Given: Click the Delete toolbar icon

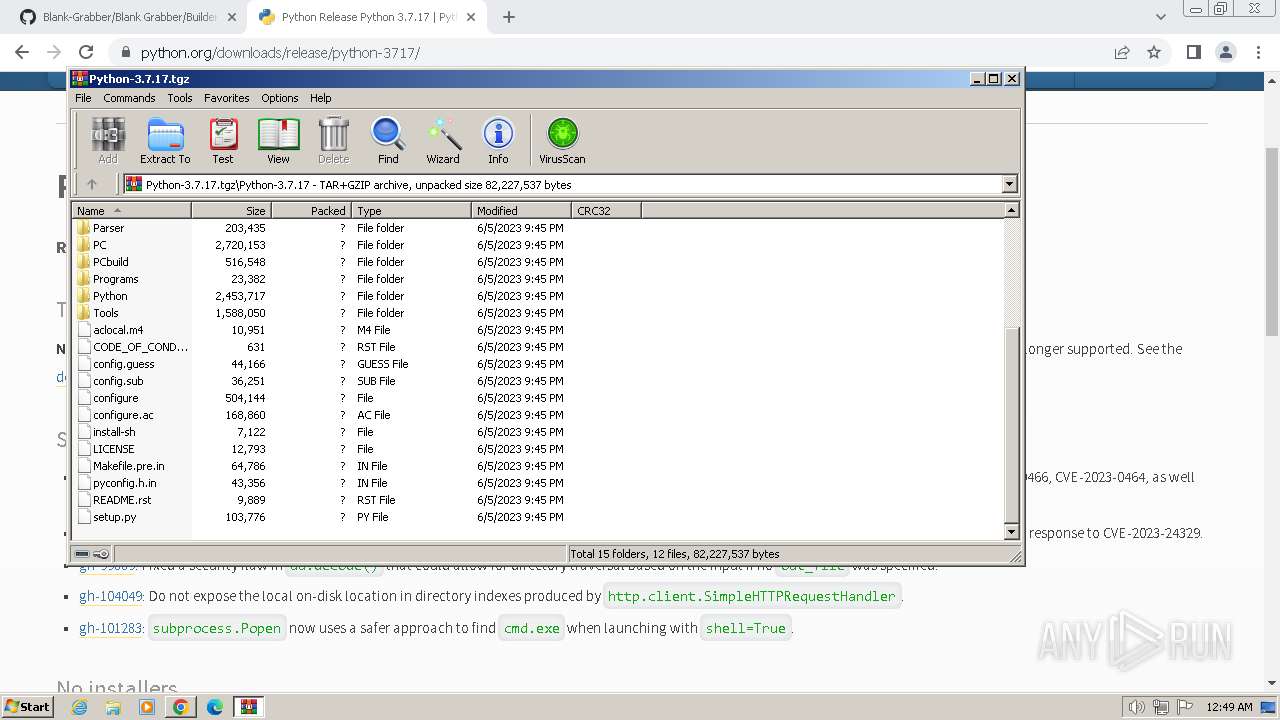Looking at the screenshot, I should (x=333, y=140).
